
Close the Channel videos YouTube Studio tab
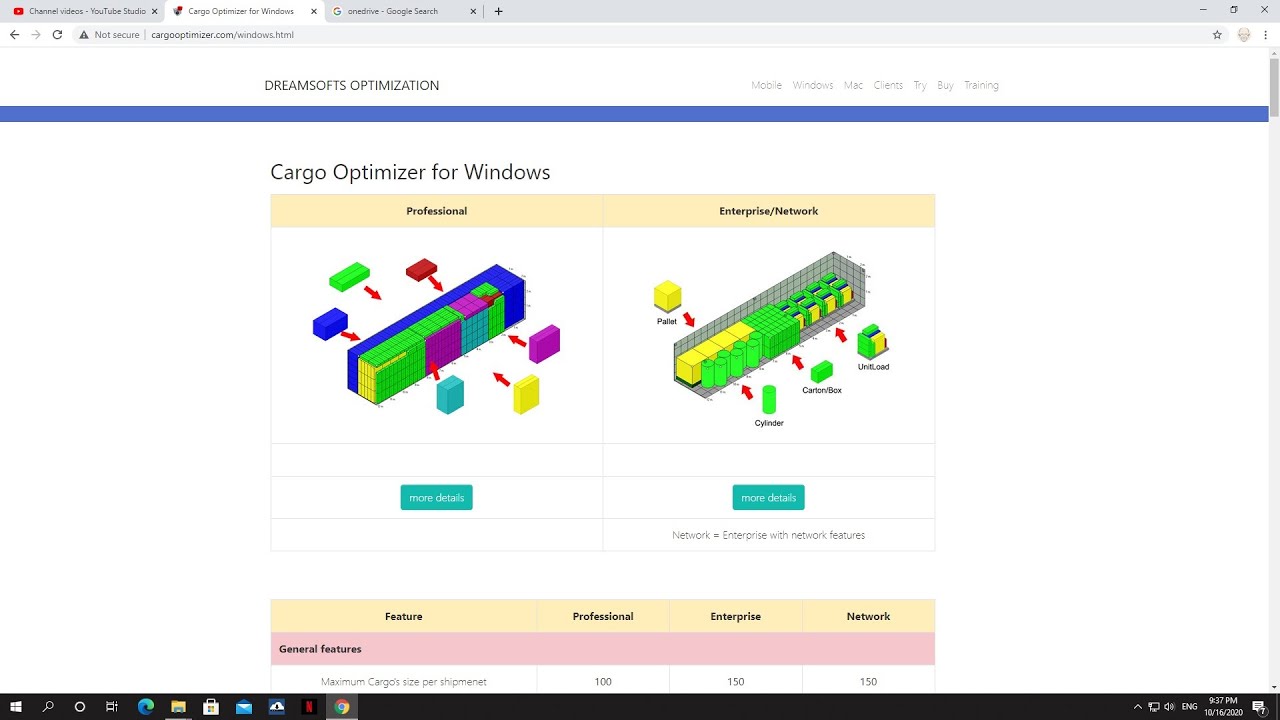pos(154,11)
